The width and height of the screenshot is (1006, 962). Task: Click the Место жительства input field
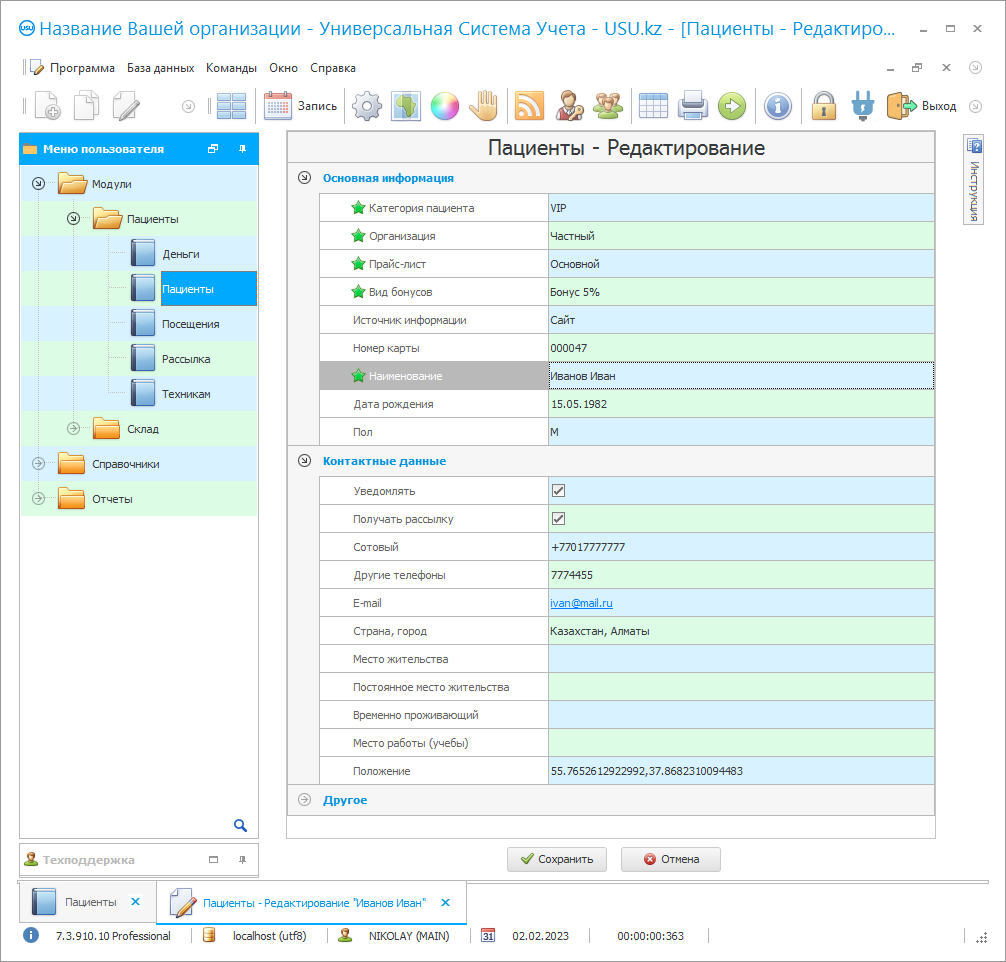[x=740, y=660]
